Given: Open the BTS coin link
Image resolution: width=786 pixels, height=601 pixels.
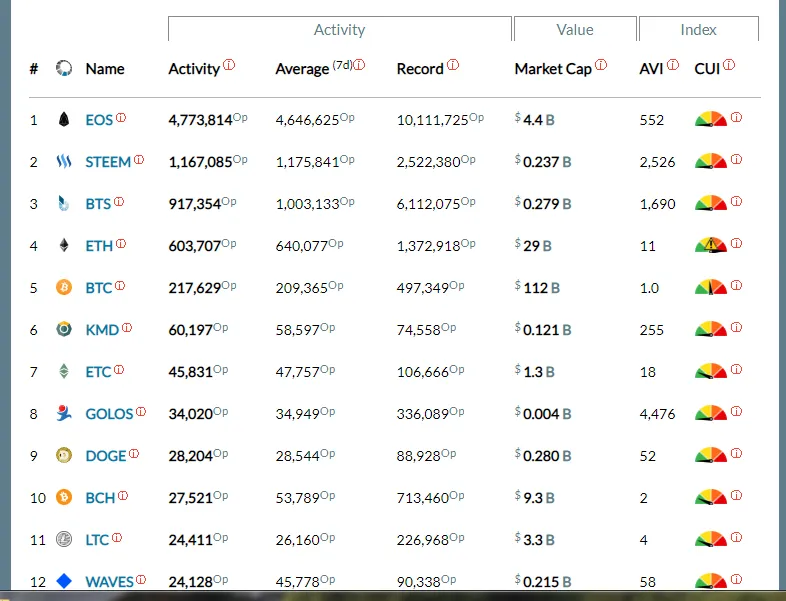Looking at the screenshot, I should (98, 205).
